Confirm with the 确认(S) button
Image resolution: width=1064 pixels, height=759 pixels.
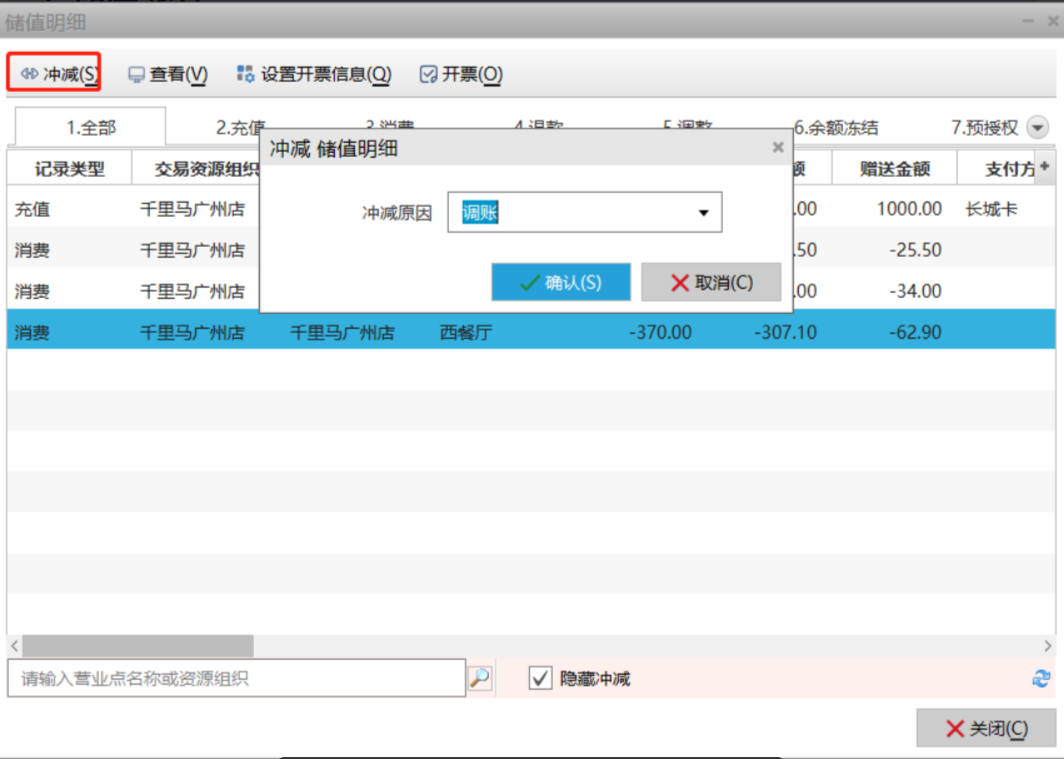coord(561,283)
